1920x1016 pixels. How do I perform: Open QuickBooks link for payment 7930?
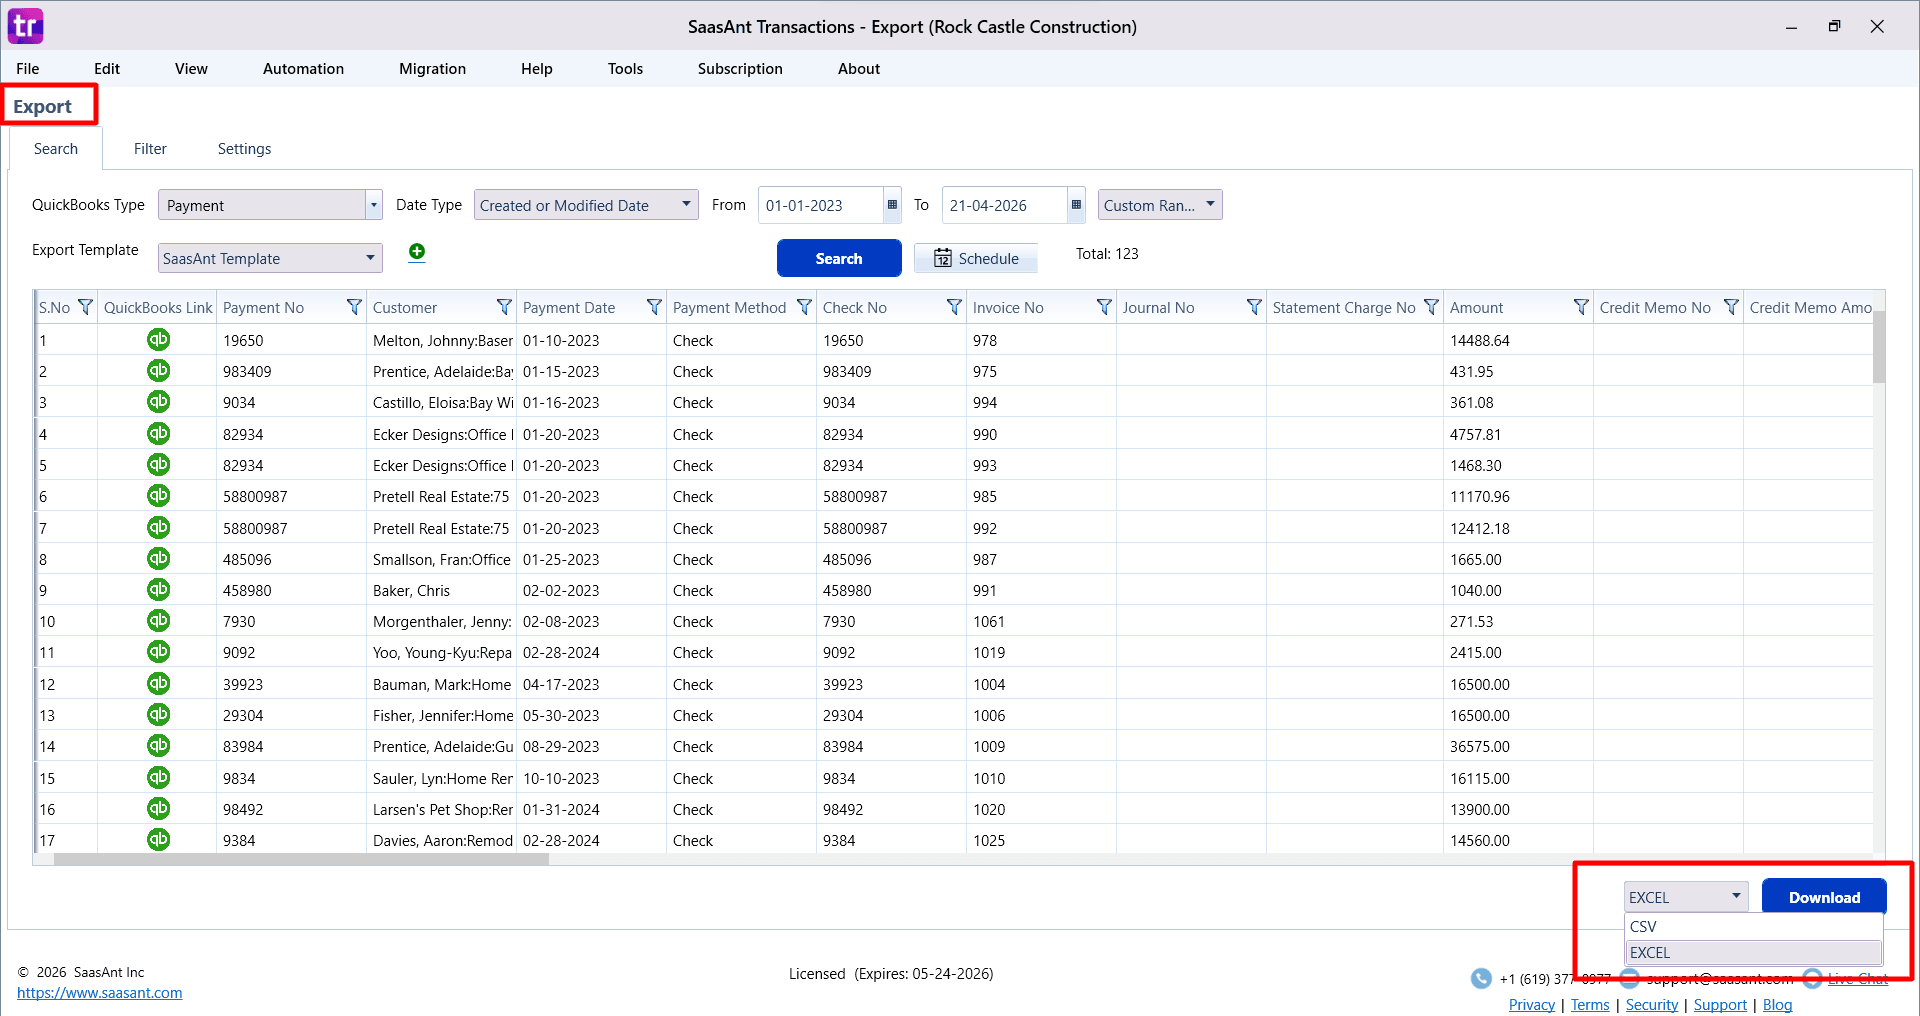tap(158, 621)
